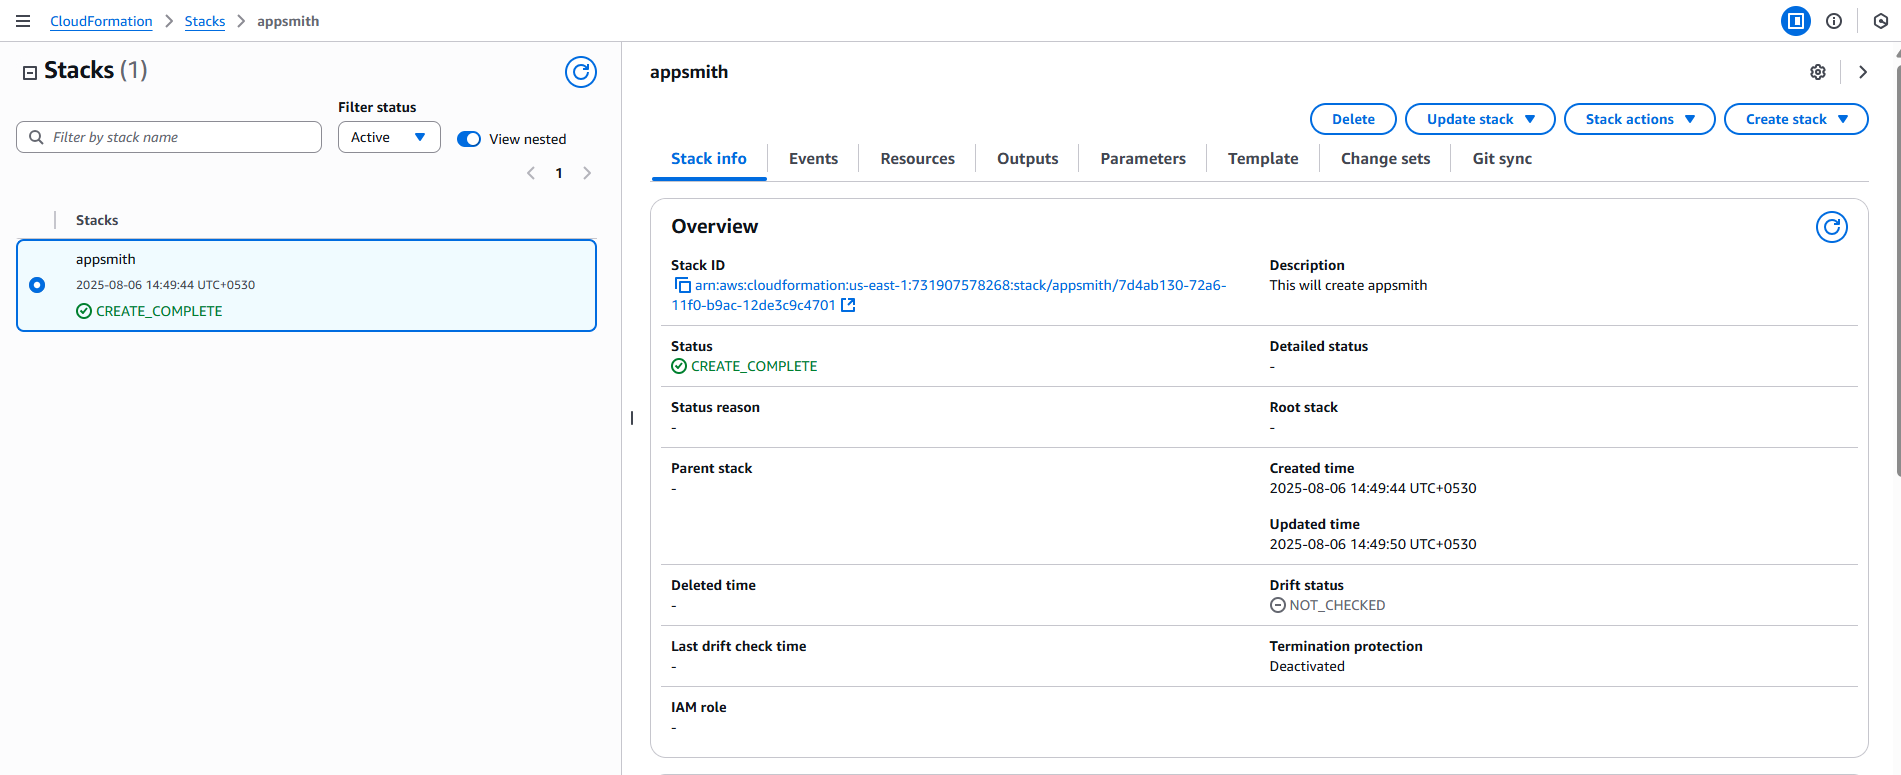
Task: Switch to the Stack info tab
Action: tap(709, 158)
